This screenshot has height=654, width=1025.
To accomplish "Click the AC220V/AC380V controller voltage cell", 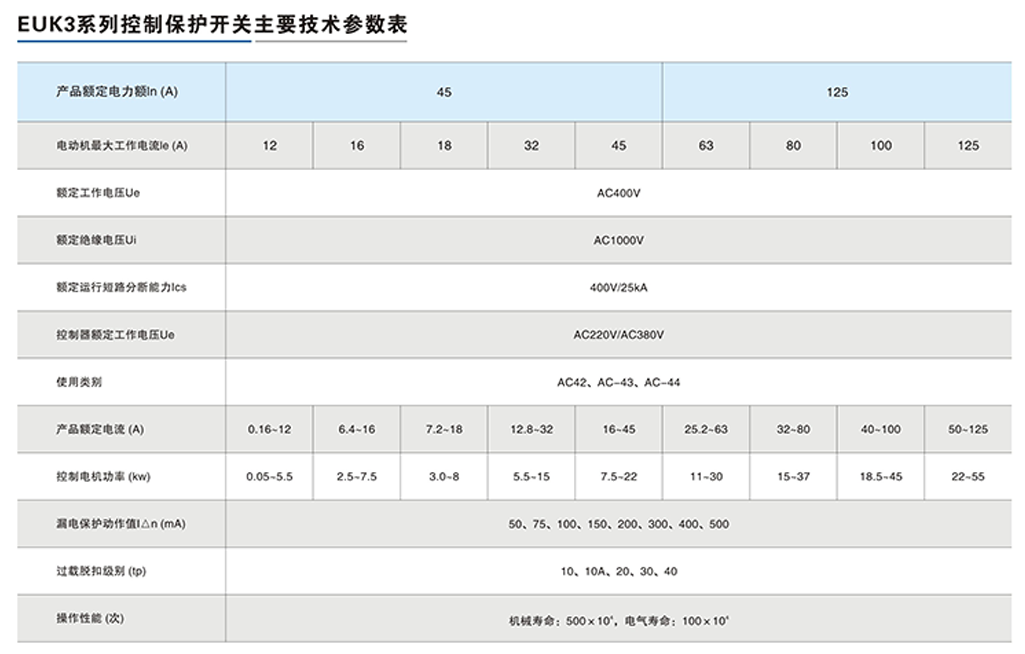I will 618,335.
